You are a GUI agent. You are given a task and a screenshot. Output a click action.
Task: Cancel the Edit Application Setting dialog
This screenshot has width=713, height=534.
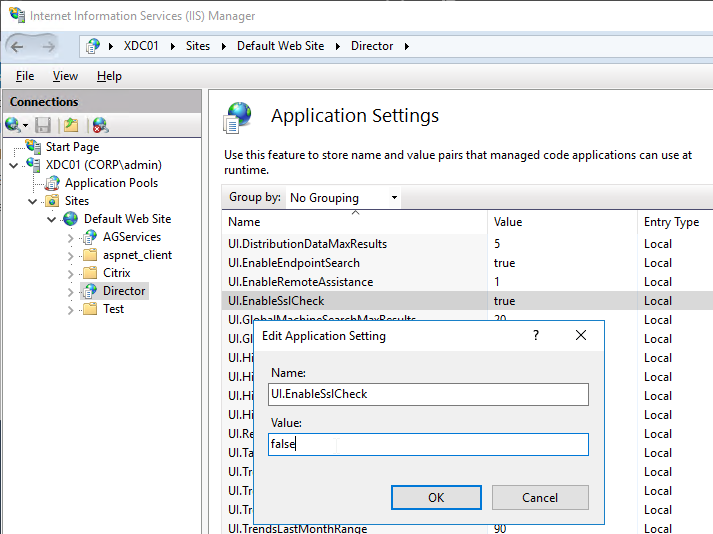[x=540, y=497]
